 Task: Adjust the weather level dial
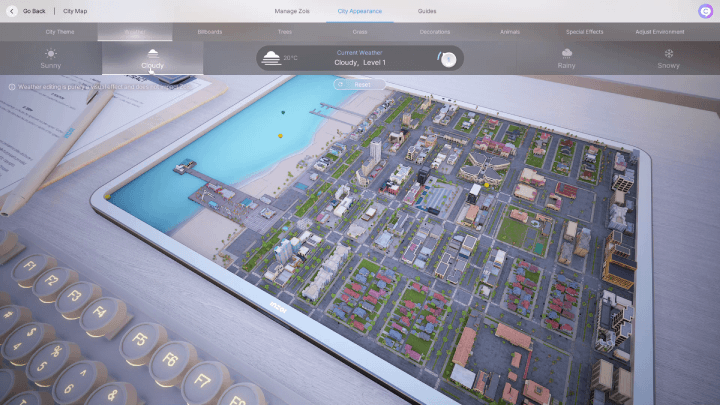(448, 59)
